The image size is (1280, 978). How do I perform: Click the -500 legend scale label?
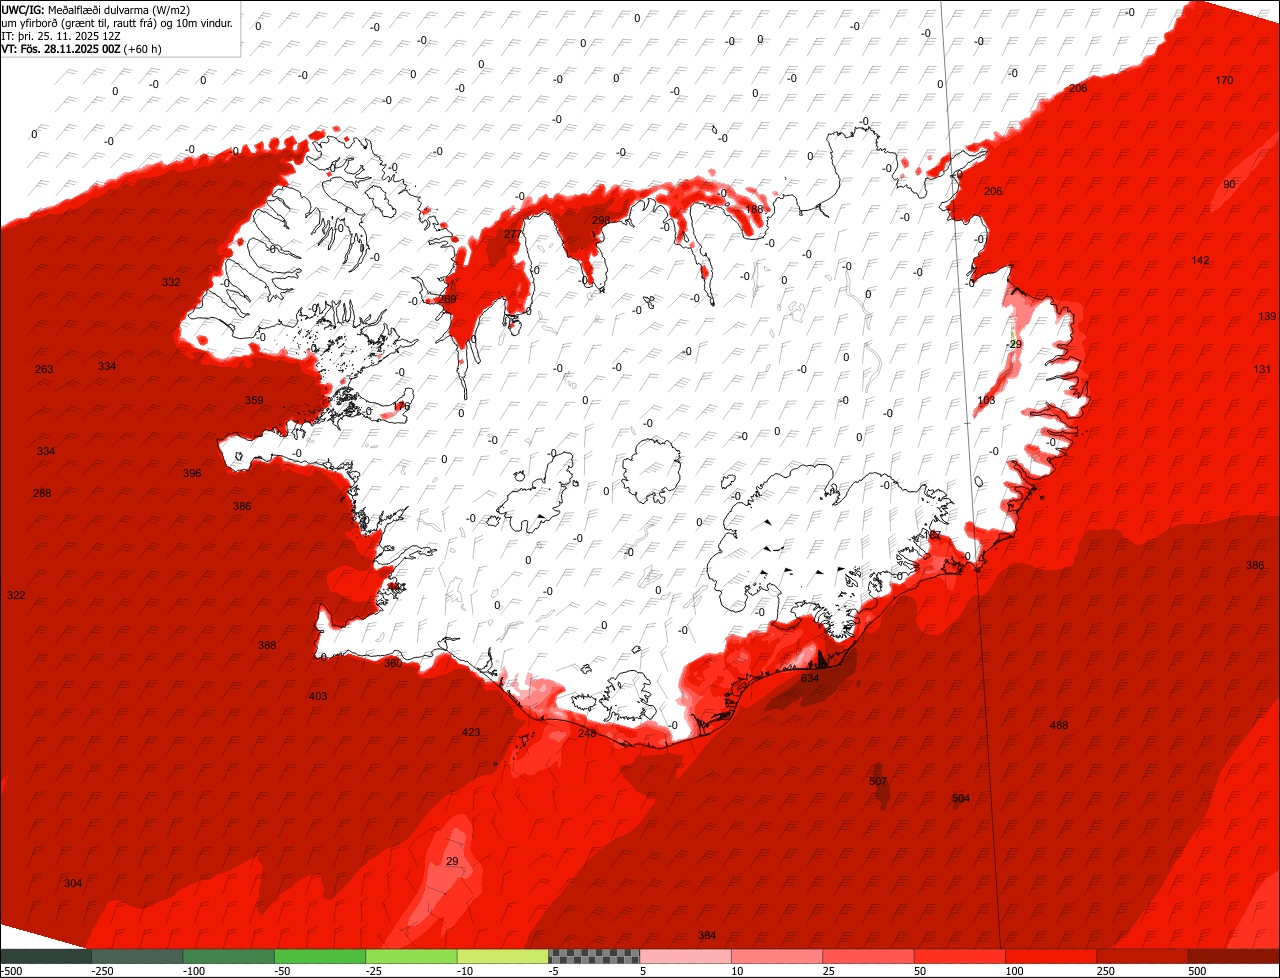click(11, 971)
